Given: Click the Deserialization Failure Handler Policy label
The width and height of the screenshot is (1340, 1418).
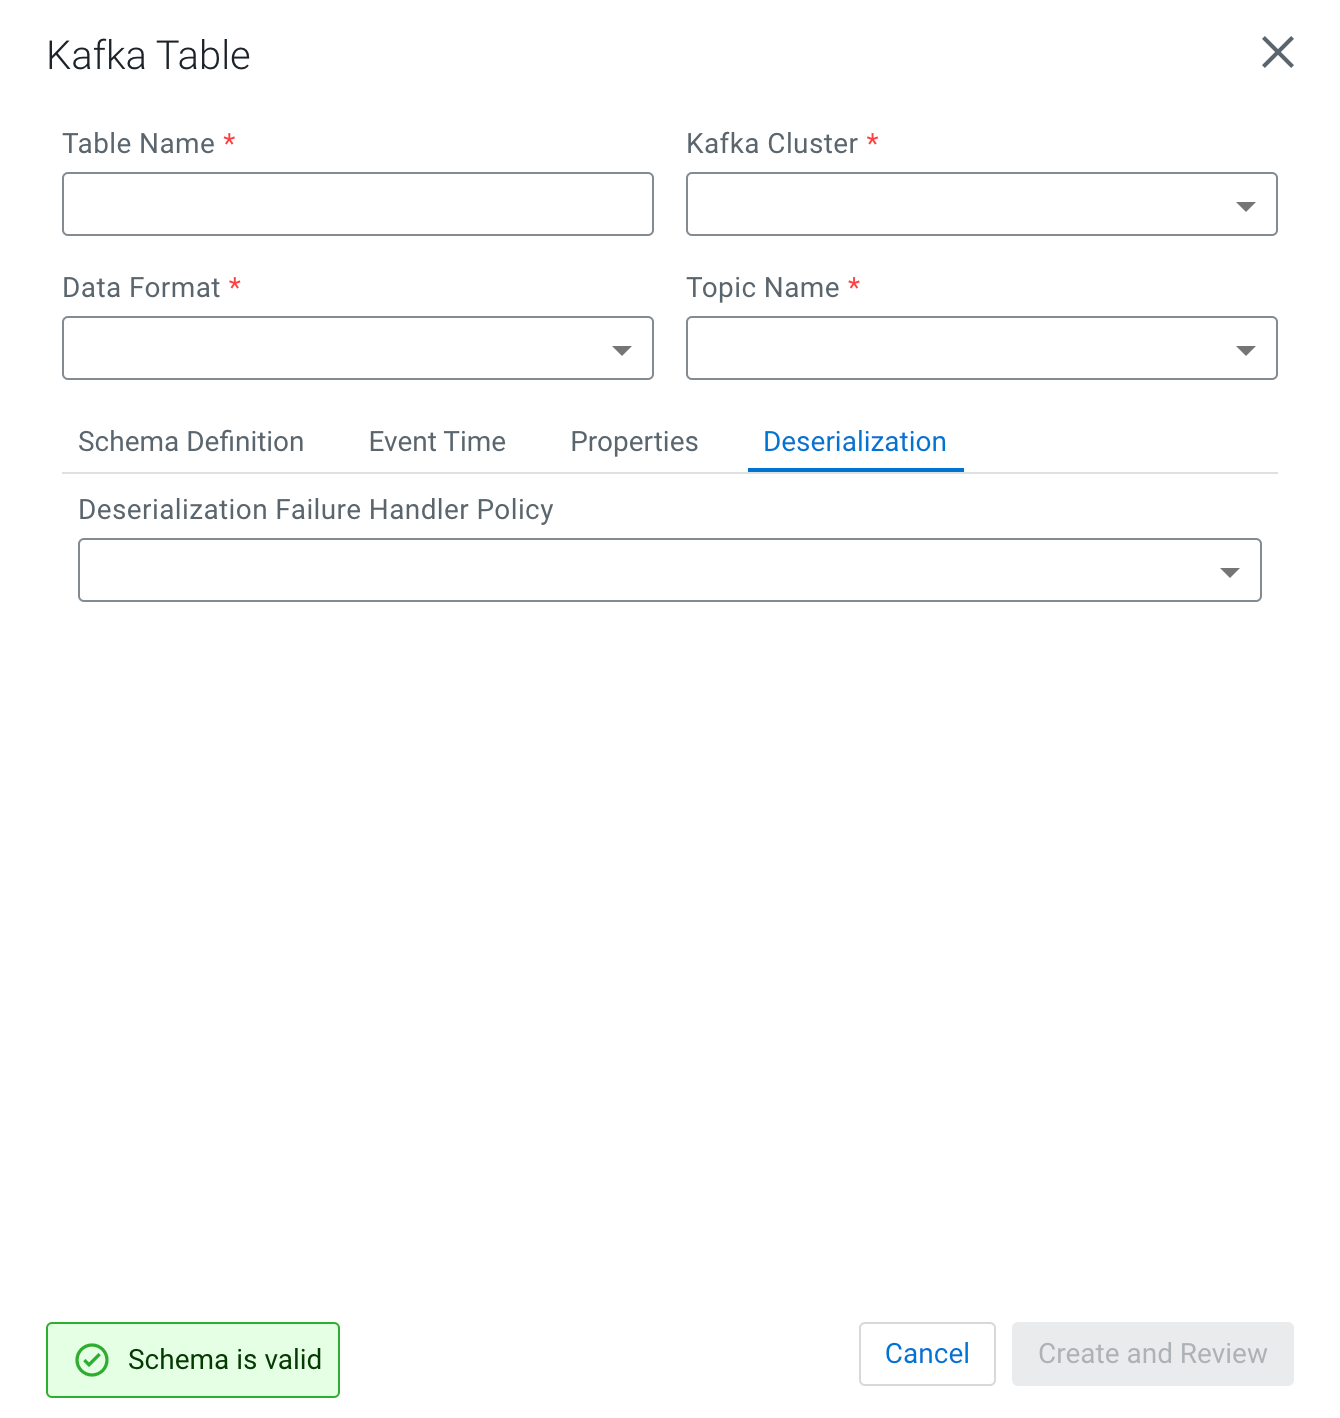Looking at the screenshot, I should tap(316, 510).
